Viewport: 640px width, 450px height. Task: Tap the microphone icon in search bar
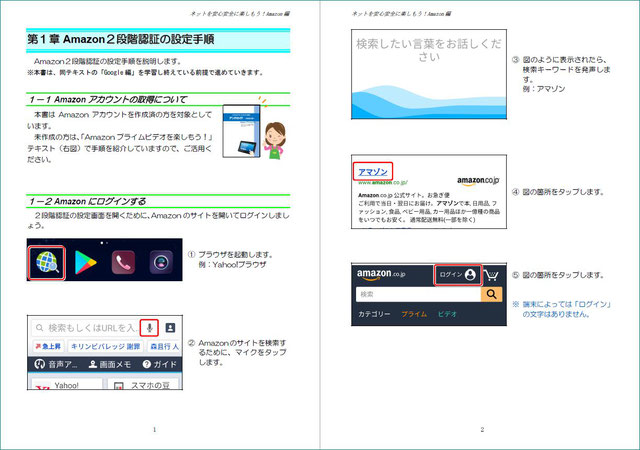pos(149,327)
